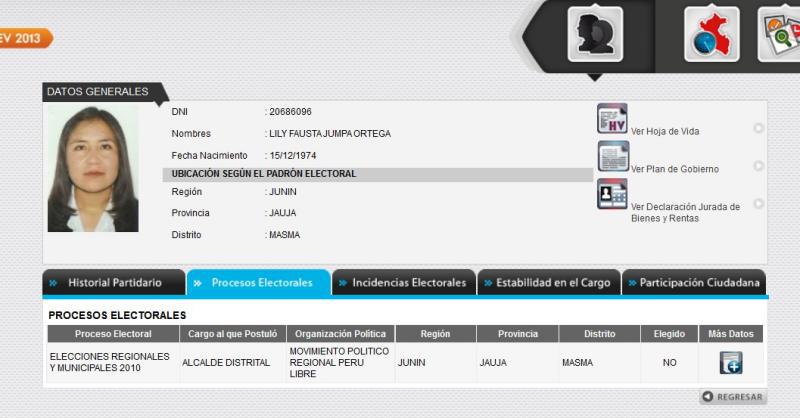
Task: Click the Proceso Electoral column header
Action: click(x=113, y=334)
